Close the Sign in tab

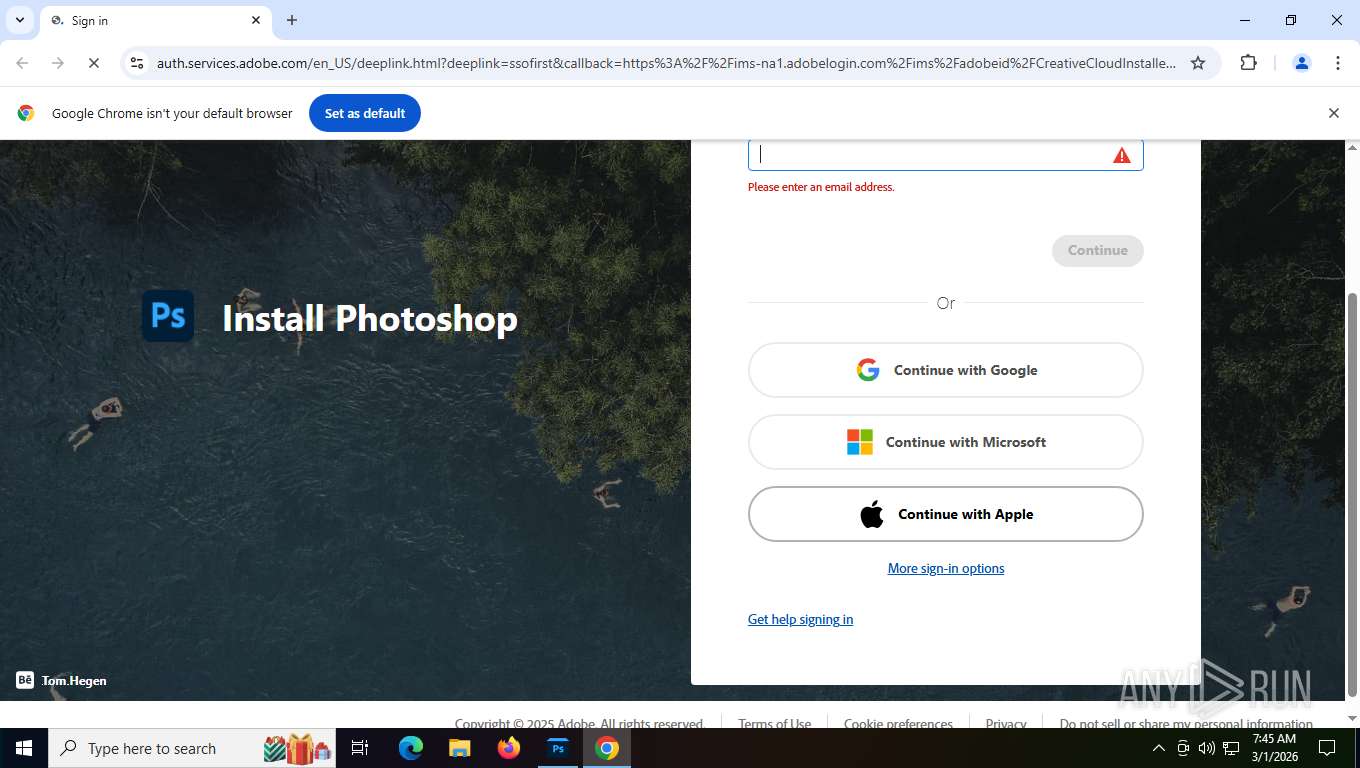(256, 20)
